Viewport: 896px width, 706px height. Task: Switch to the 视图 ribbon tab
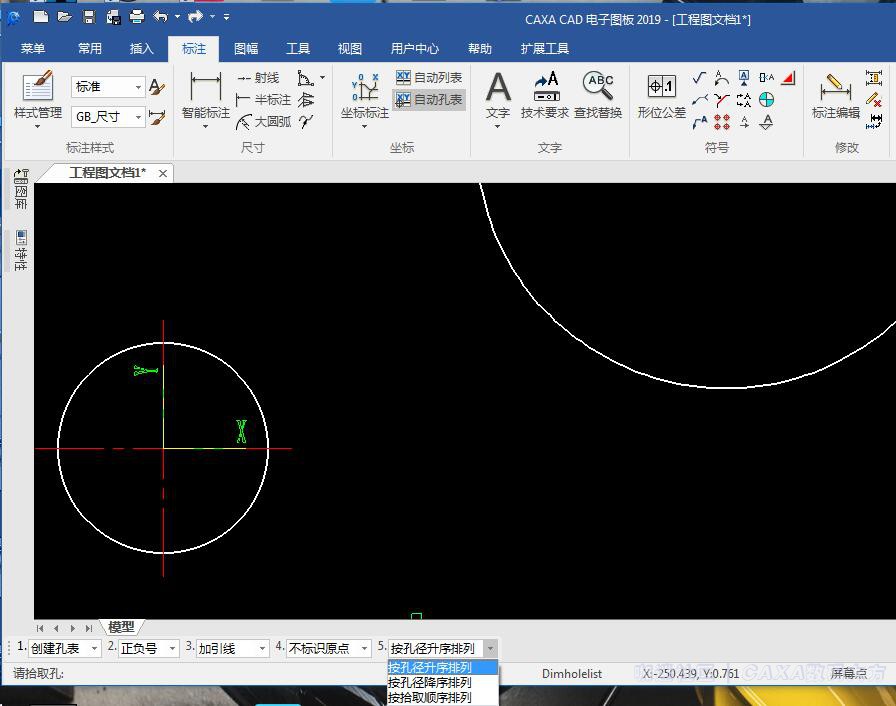[x=350, y=48]
